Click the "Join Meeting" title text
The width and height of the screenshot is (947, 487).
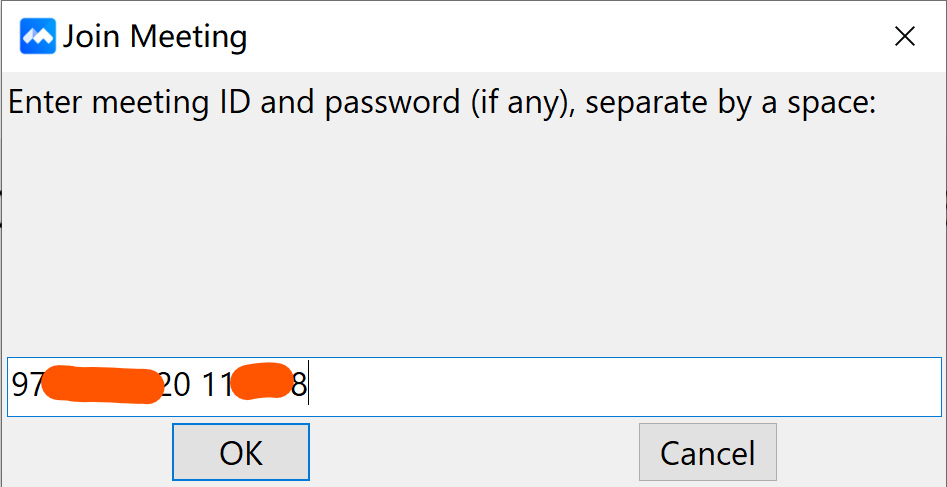tap(155, 38)
